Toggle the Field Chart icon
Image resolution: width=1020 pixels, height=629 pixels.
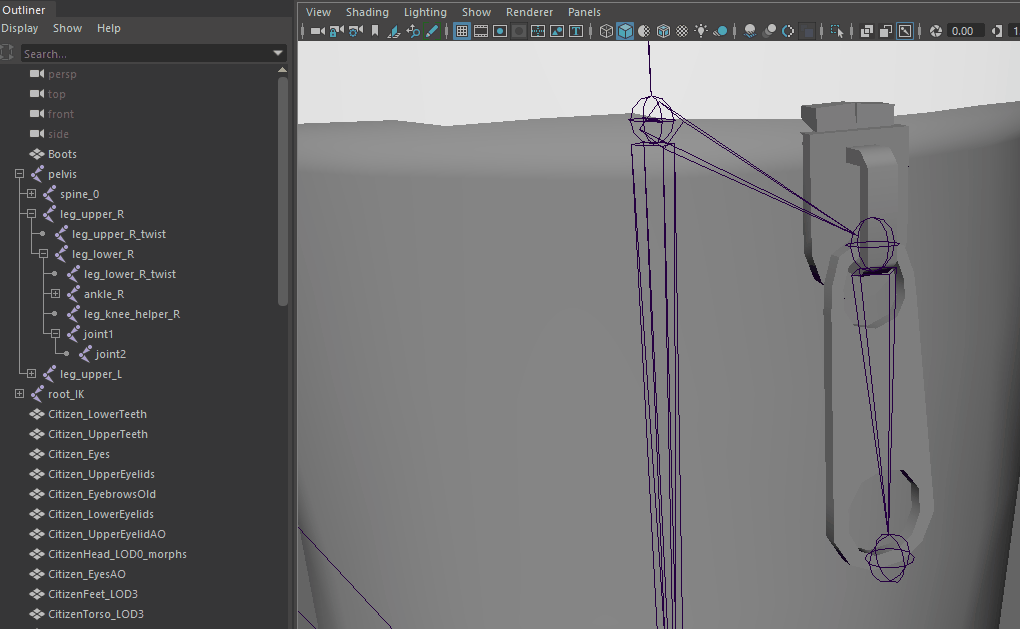click(x=538, y=31)
